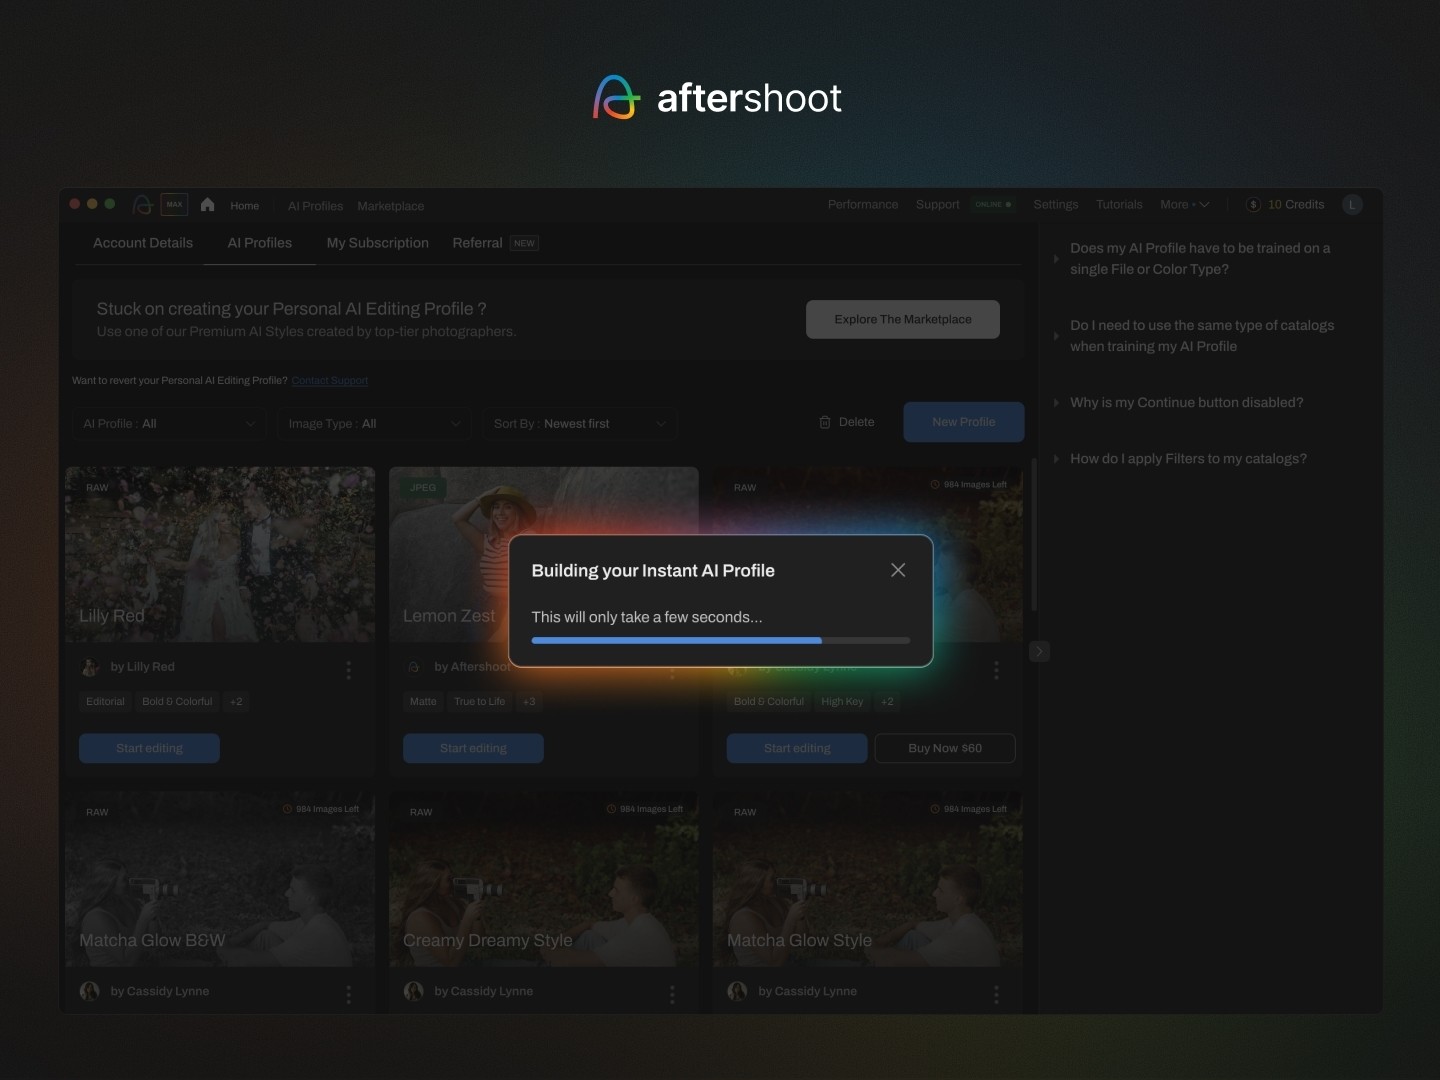Click the Aftershoot logo in the app bar

click(143, 205)
